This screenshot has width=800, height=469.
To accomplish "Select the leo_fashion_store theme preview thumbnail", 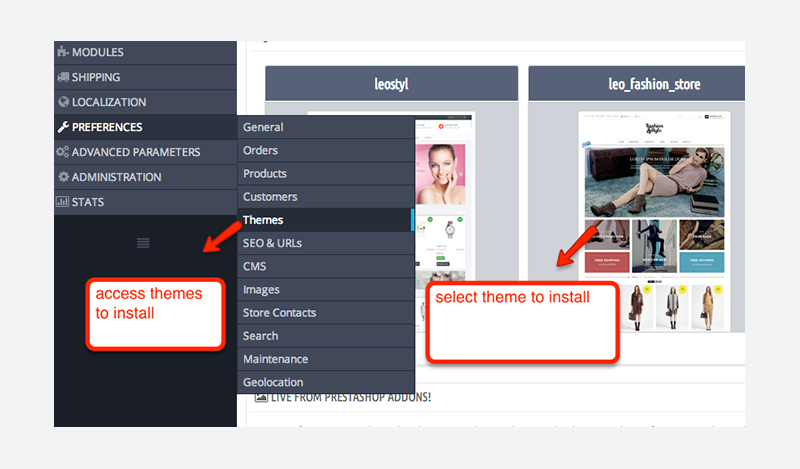I will click(x=654, y=221).
